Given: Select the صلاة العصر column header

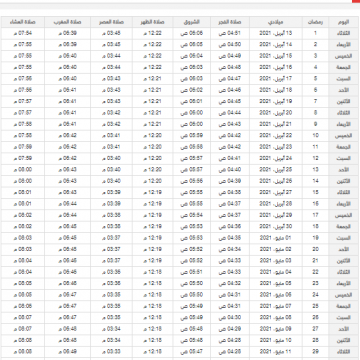Looking at the screenshot, I should coord(111,22).
